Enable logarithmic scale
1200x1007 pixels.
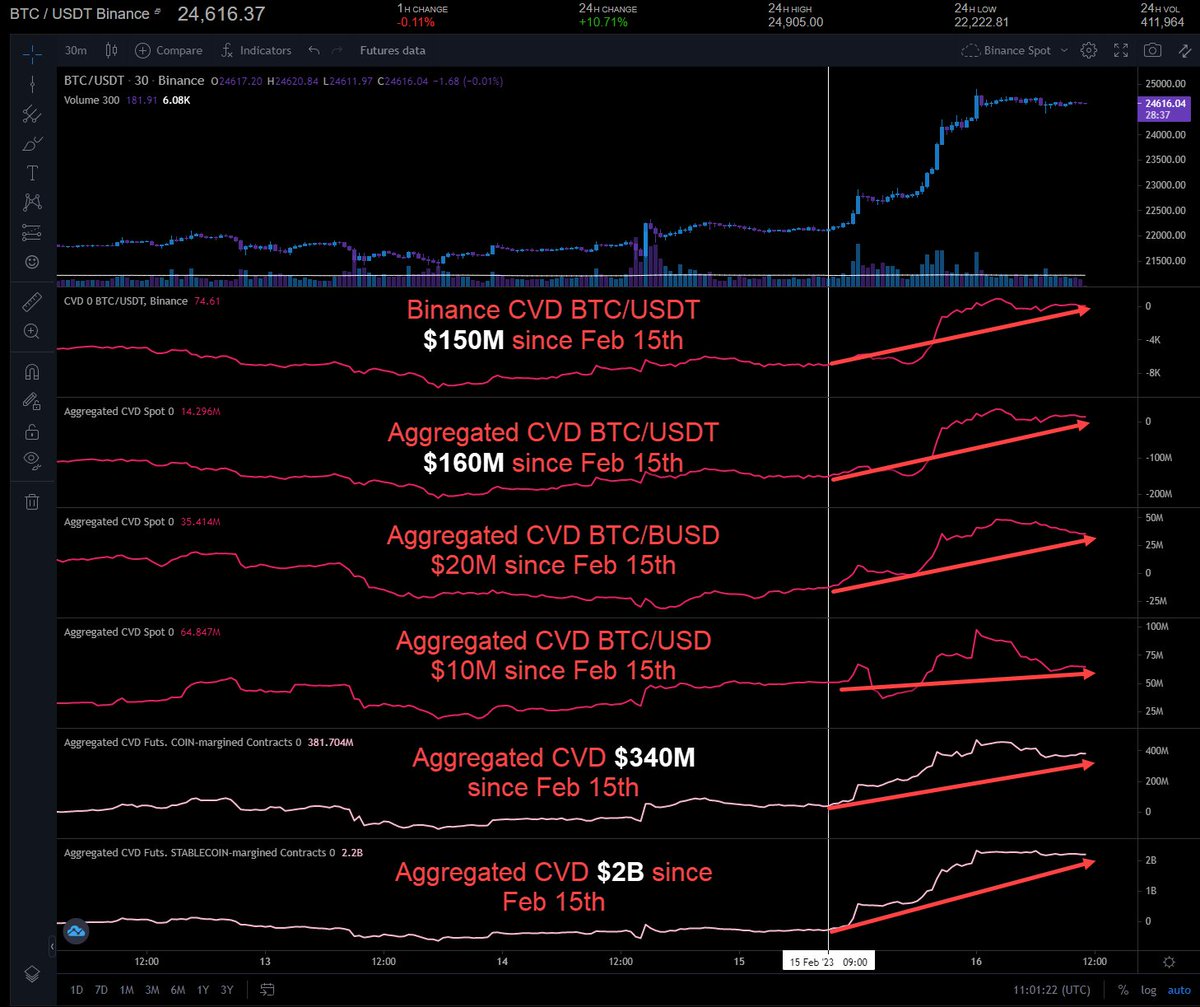point(1148,990)
